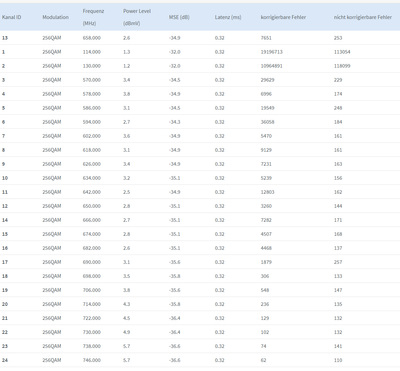Image resolution: width=400 pixels, height=371 pixels.
Task: Select frequency cell '618.000'
Action: pos(92,150)
